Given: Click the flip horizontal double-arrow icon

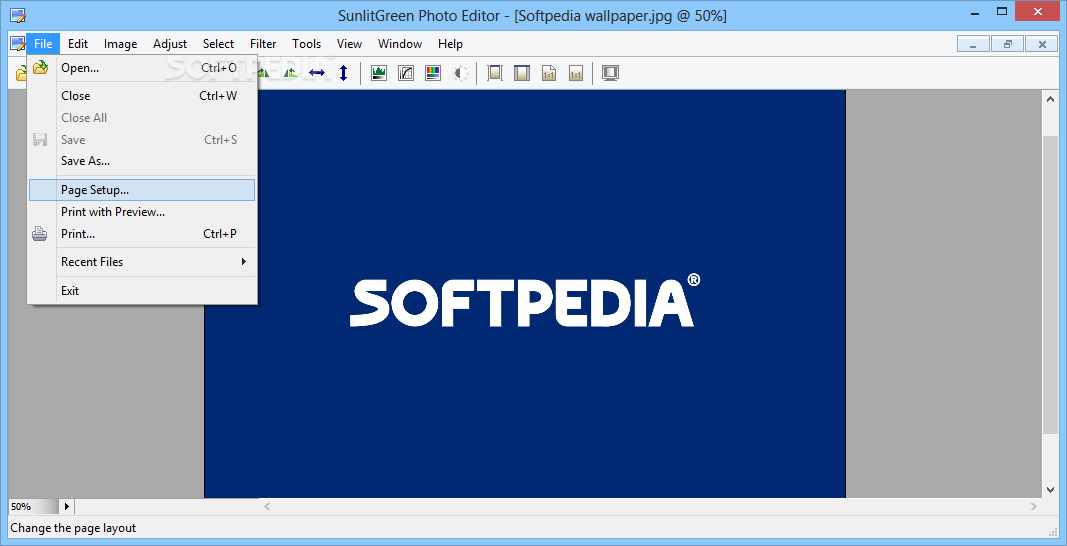Looking at the screenshot, I should pos(317,73).
